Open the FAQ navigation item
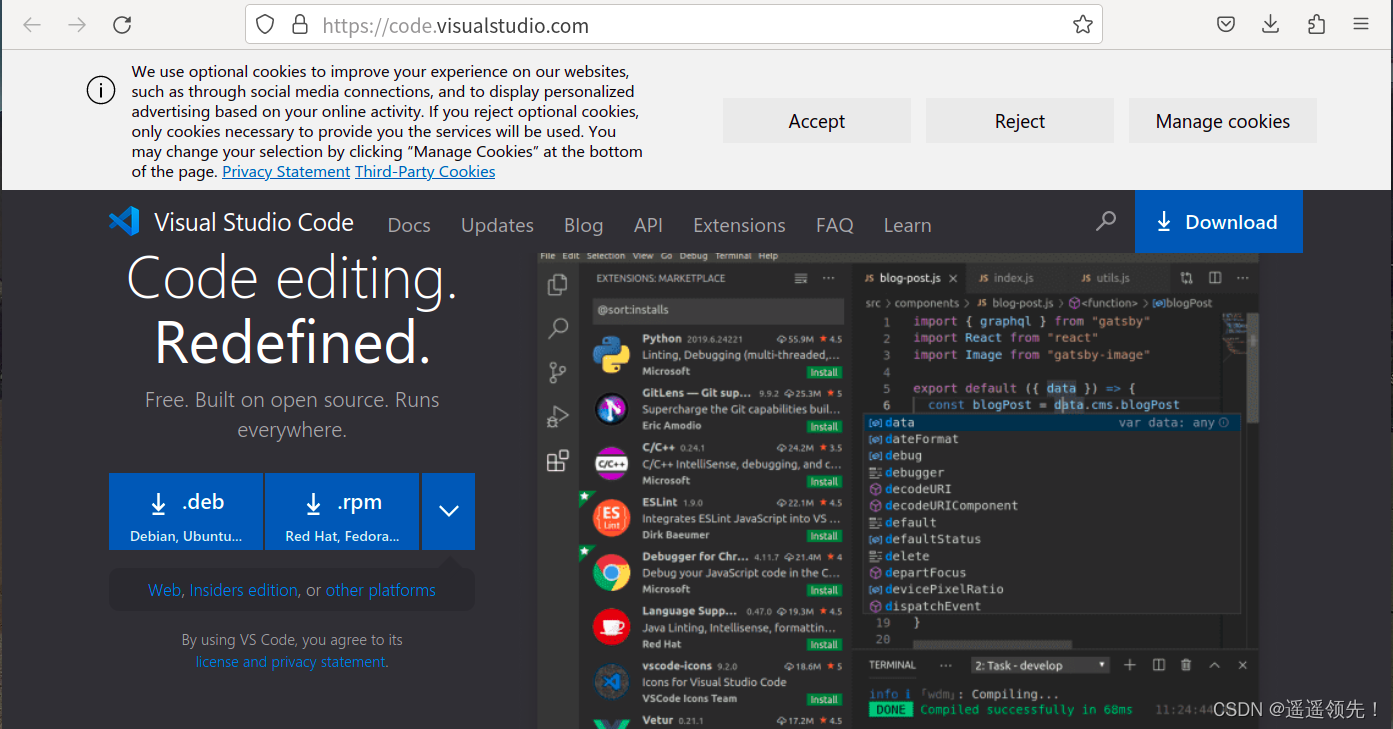1393x729 pixels. coord(835,225)
